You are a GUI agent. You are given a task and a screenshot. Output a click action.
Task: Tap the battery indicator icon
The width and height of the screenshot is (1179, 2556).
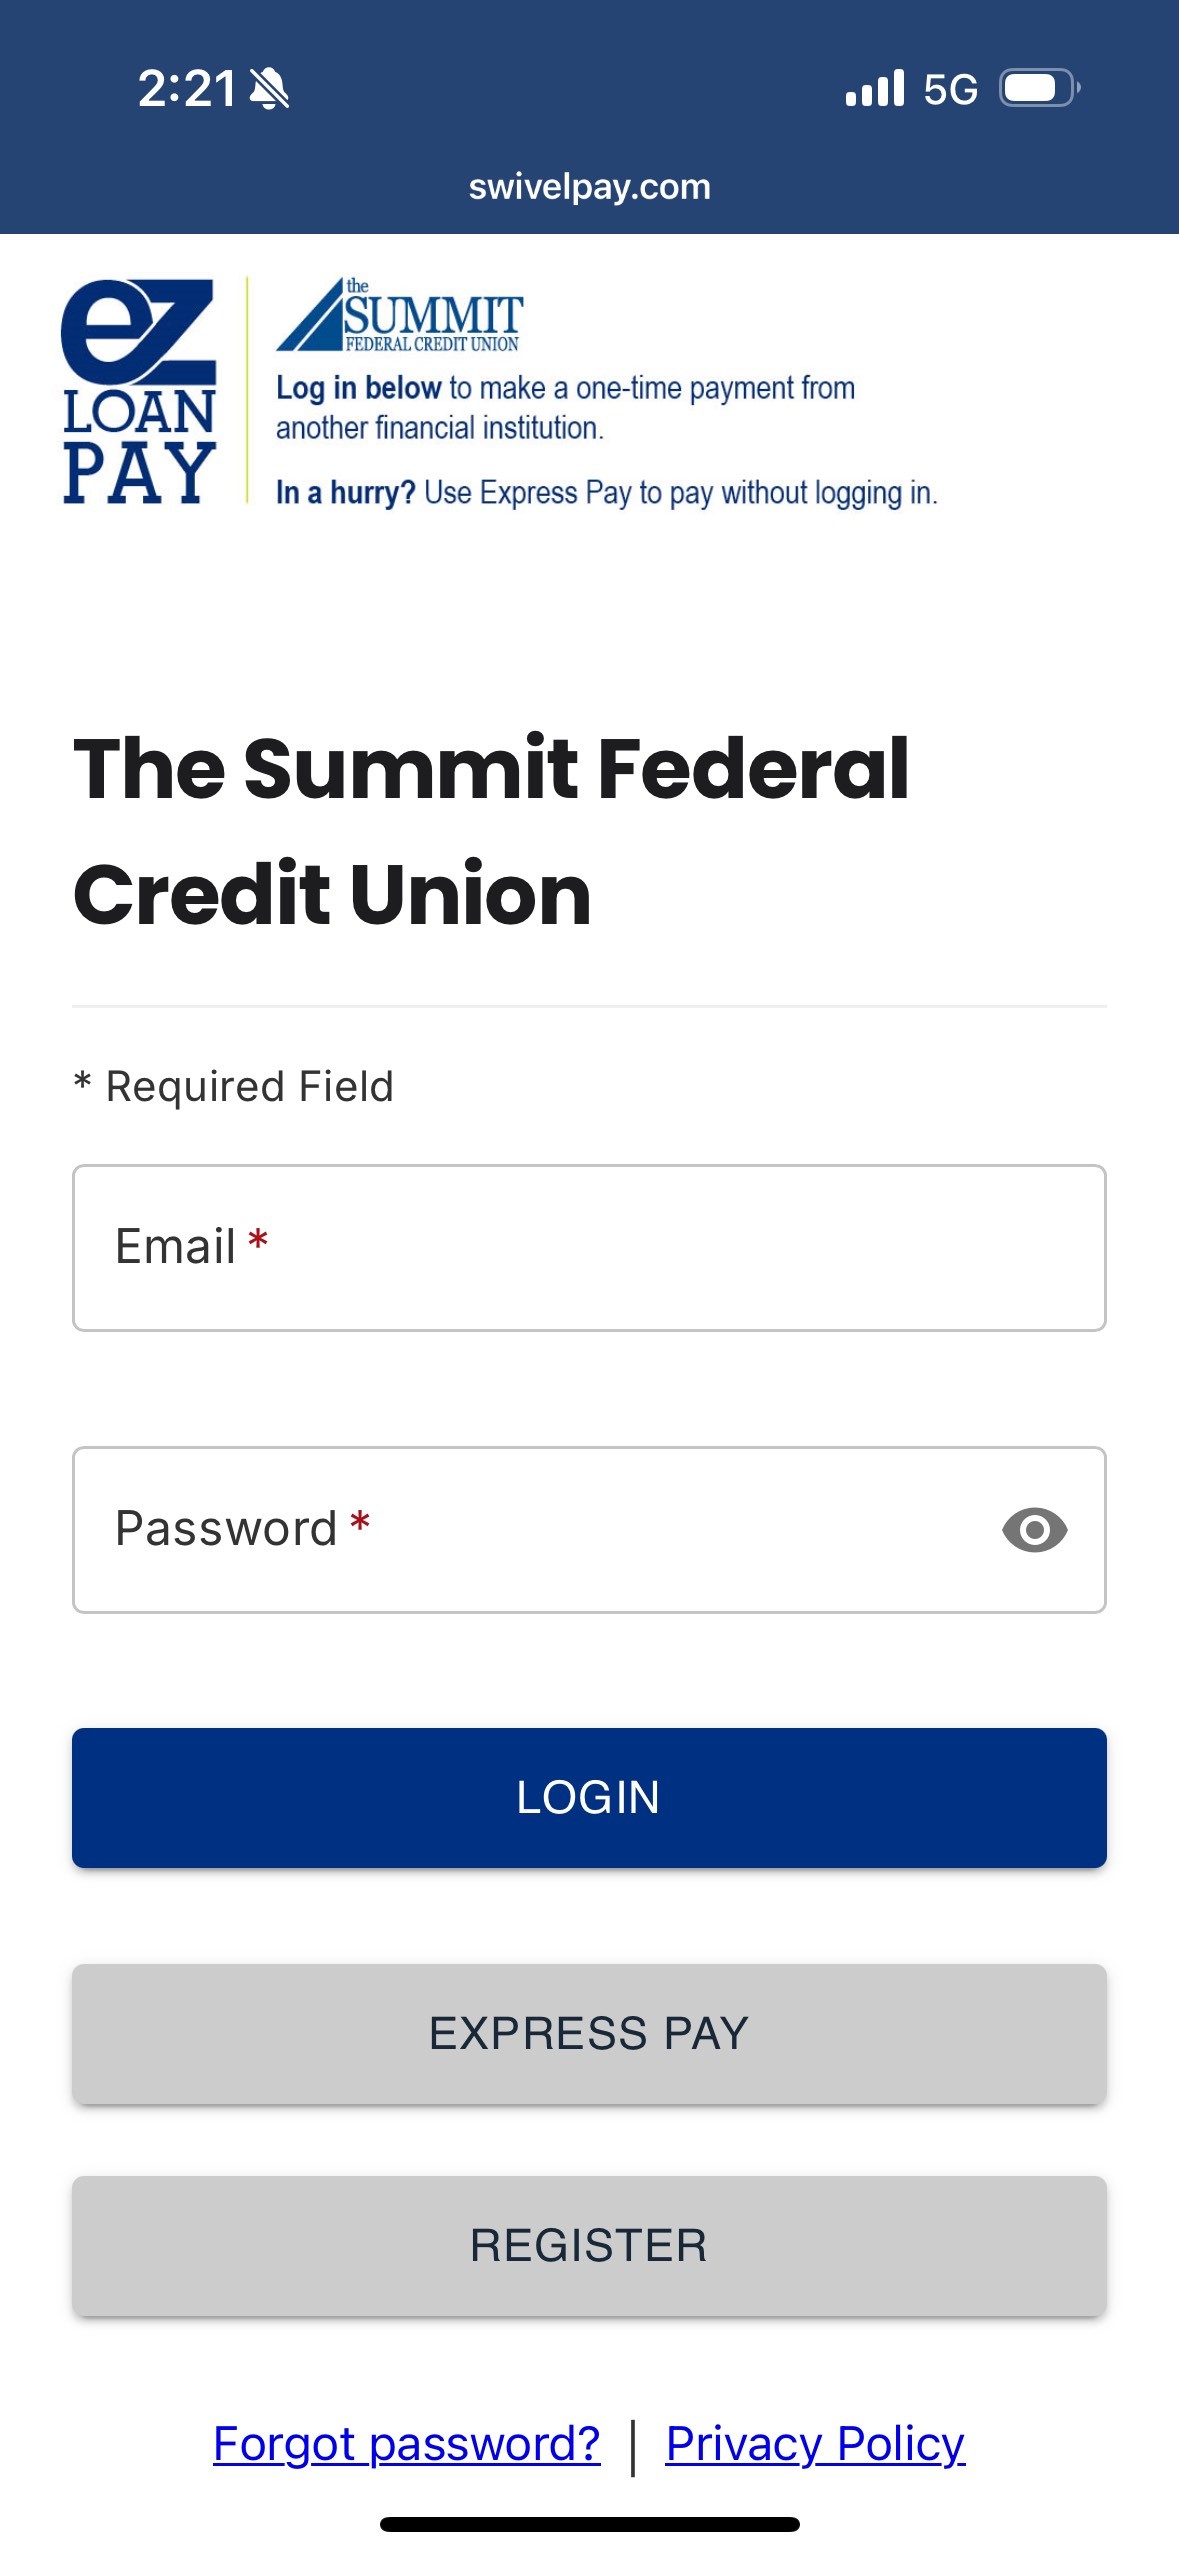coord(1039,89)
